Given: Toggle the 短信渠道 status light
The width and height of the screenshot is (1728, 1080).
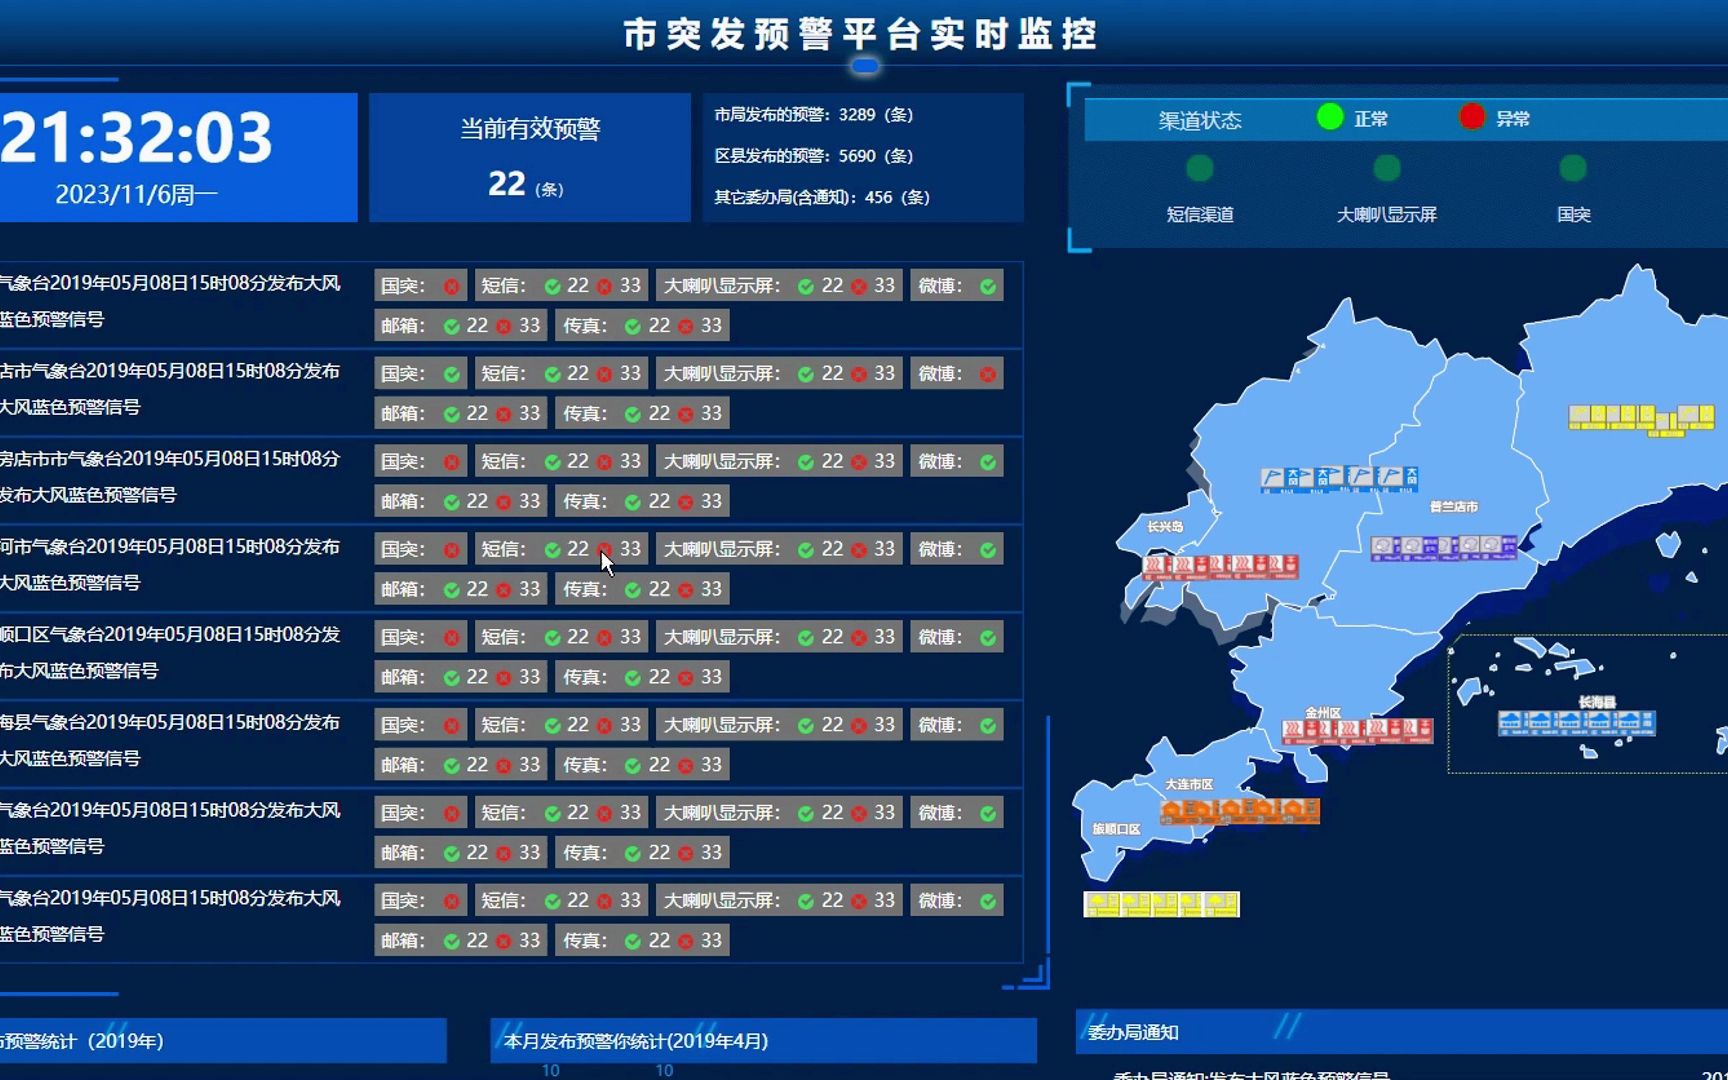Looking at the screenshot, I should click(x=1199, y=169).
